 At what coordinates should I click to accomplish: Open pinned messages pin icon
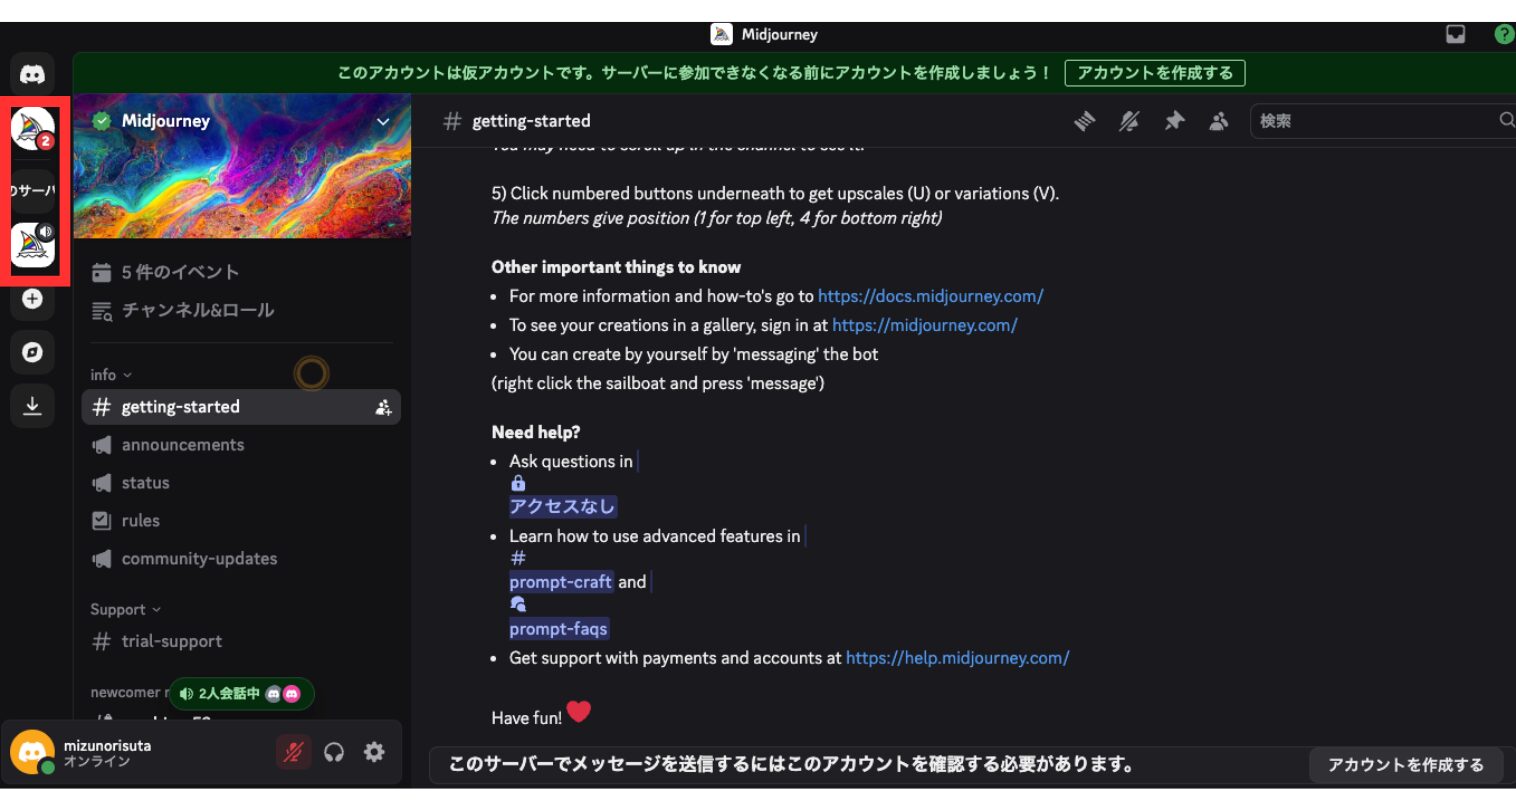1174,121
